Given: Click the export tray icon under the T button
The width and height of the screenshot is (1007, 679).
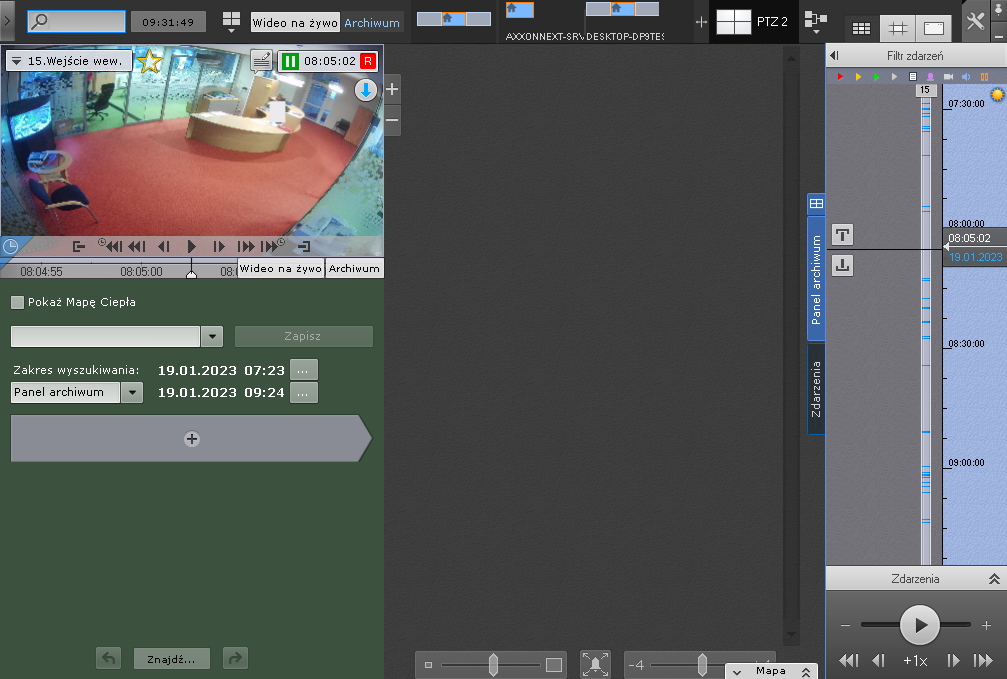Looking at the screenshot, I should (x=842, y=265).
